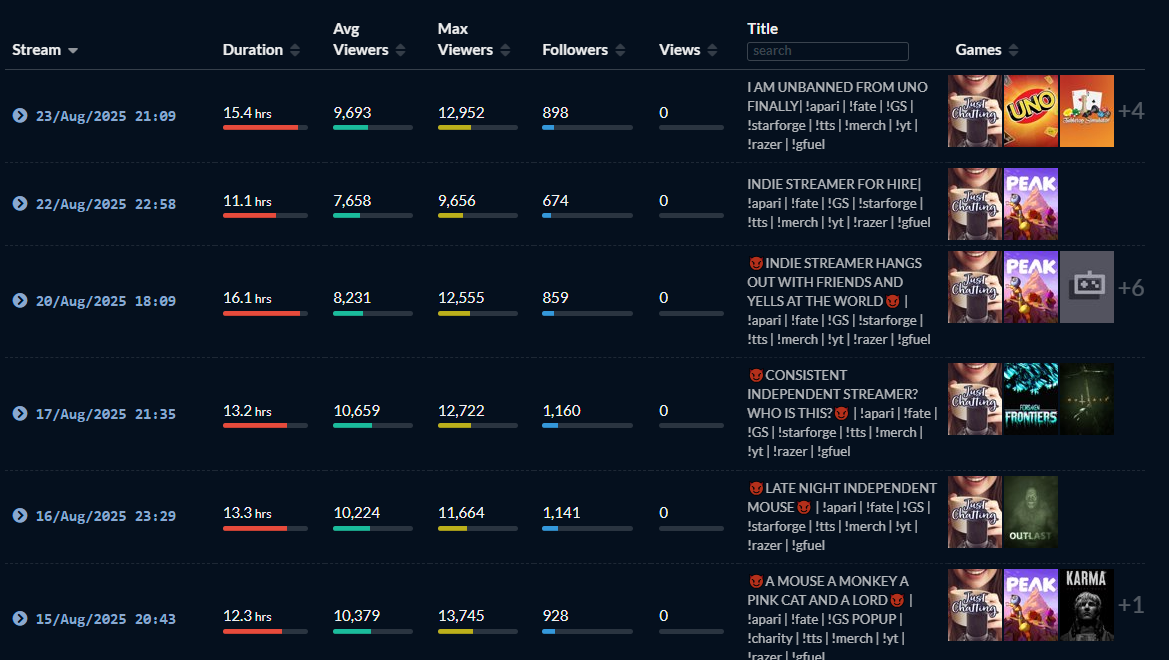The image size is (1169, 660).
Task: Open the 17/Aug/2025 21:35 stream link
Action: 106,413
